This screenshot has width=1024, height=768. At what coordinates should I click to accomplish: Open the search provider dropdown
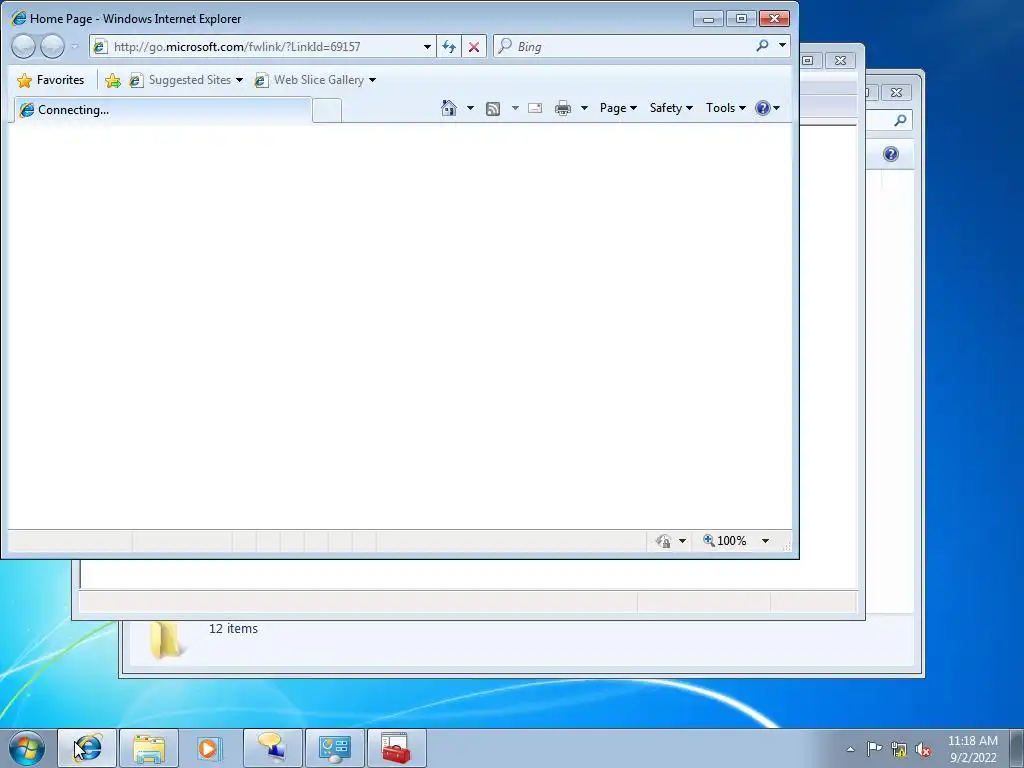coord(782,46)
